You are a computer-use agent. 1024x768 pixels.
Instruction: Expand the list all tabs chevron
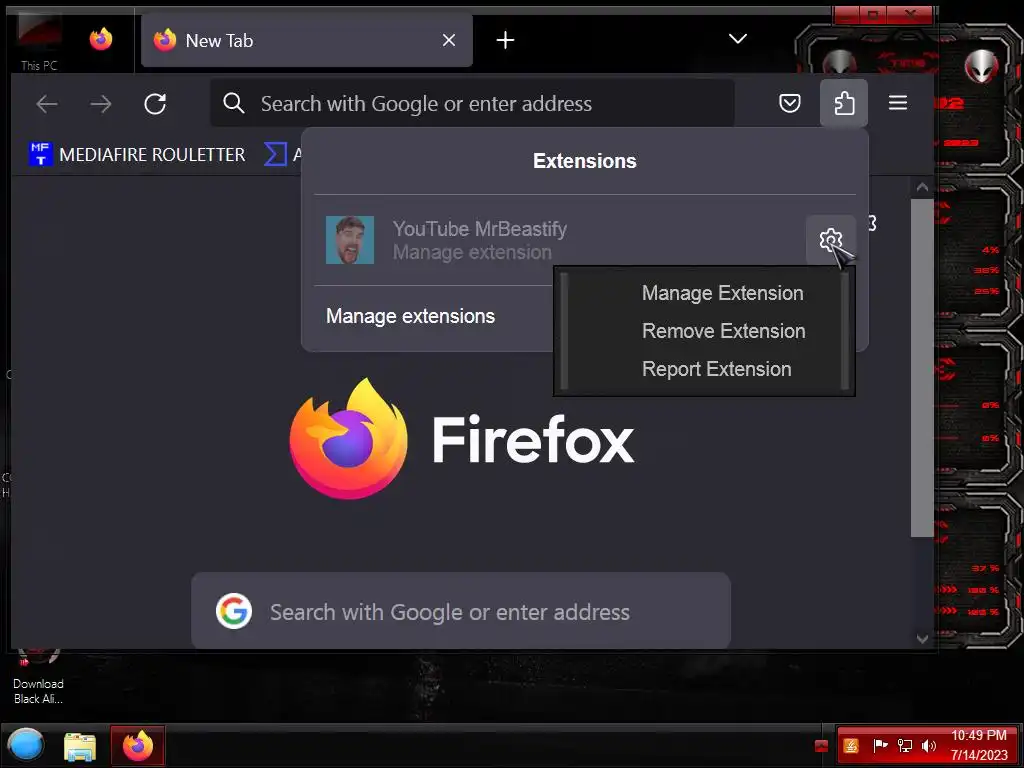pyautogui.click(x=737, y=39)
